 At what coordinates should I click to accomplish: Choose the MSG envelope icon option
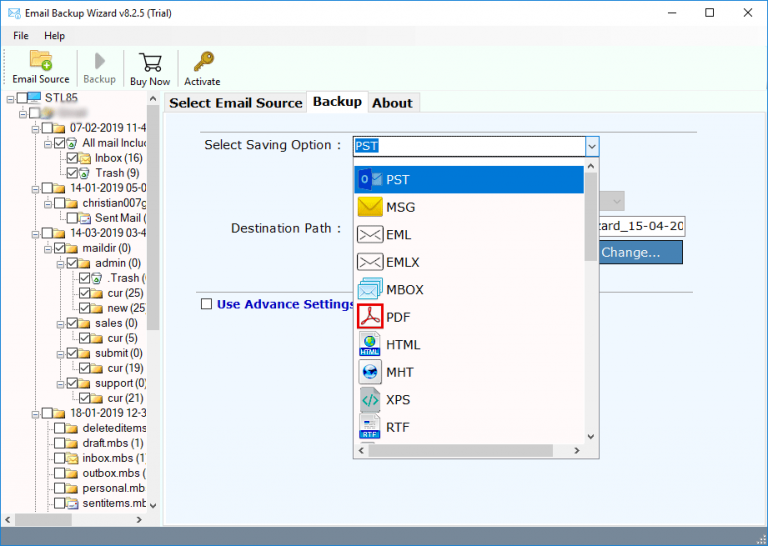370,208
